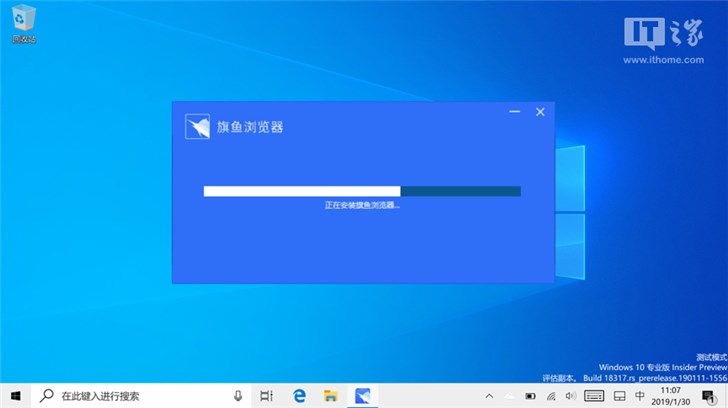This screenshot has height=408, width=728.
Task: Click the sailfish browser logo in installer
Action: pos(197,126)
